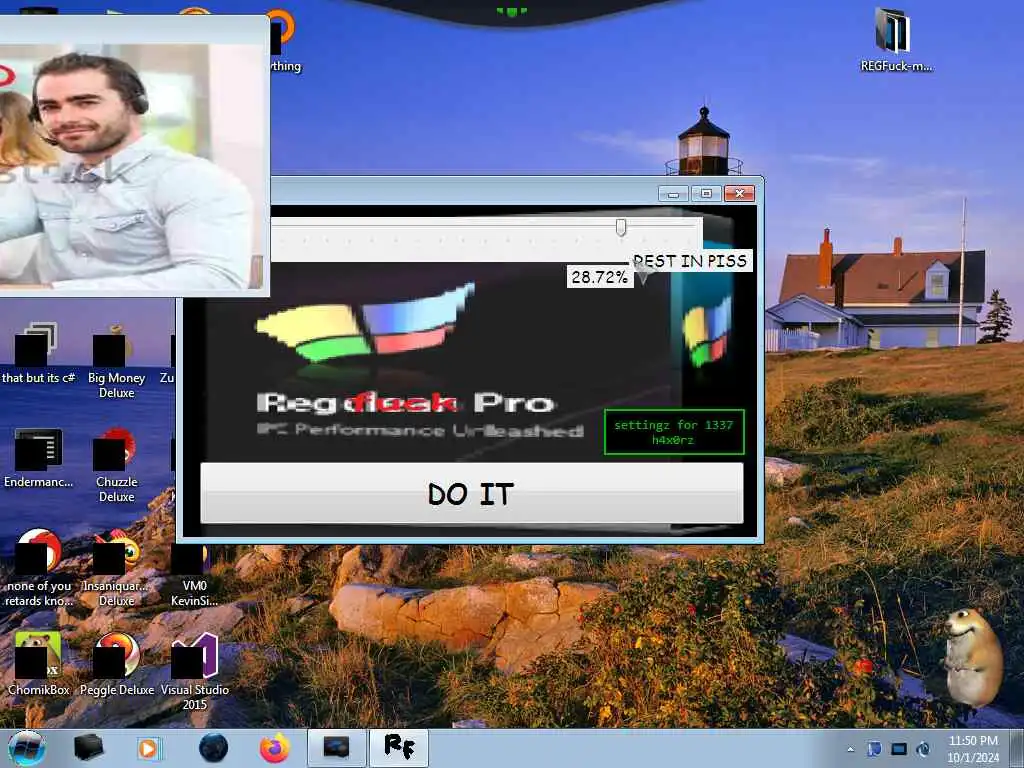Select the Big Money Deluxe desktop icon
Screen dimensions: 1024x768
(116, 360)
